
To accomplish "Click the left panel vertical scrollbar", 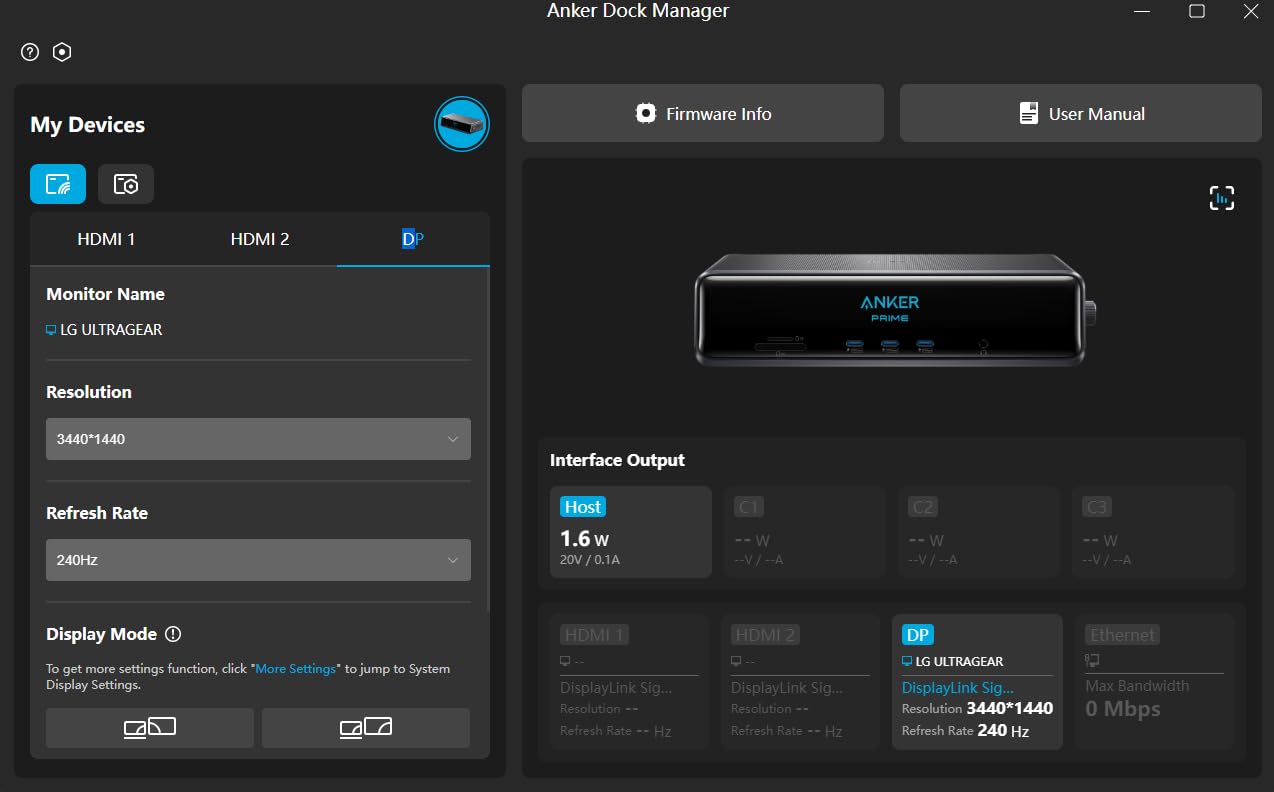I will 488,440.
